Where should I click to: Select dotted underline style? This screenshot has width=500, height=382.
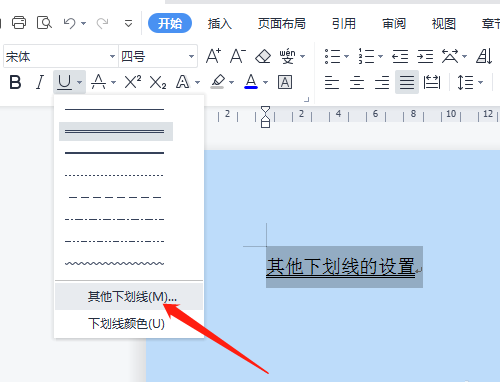(x=115, y=175)
